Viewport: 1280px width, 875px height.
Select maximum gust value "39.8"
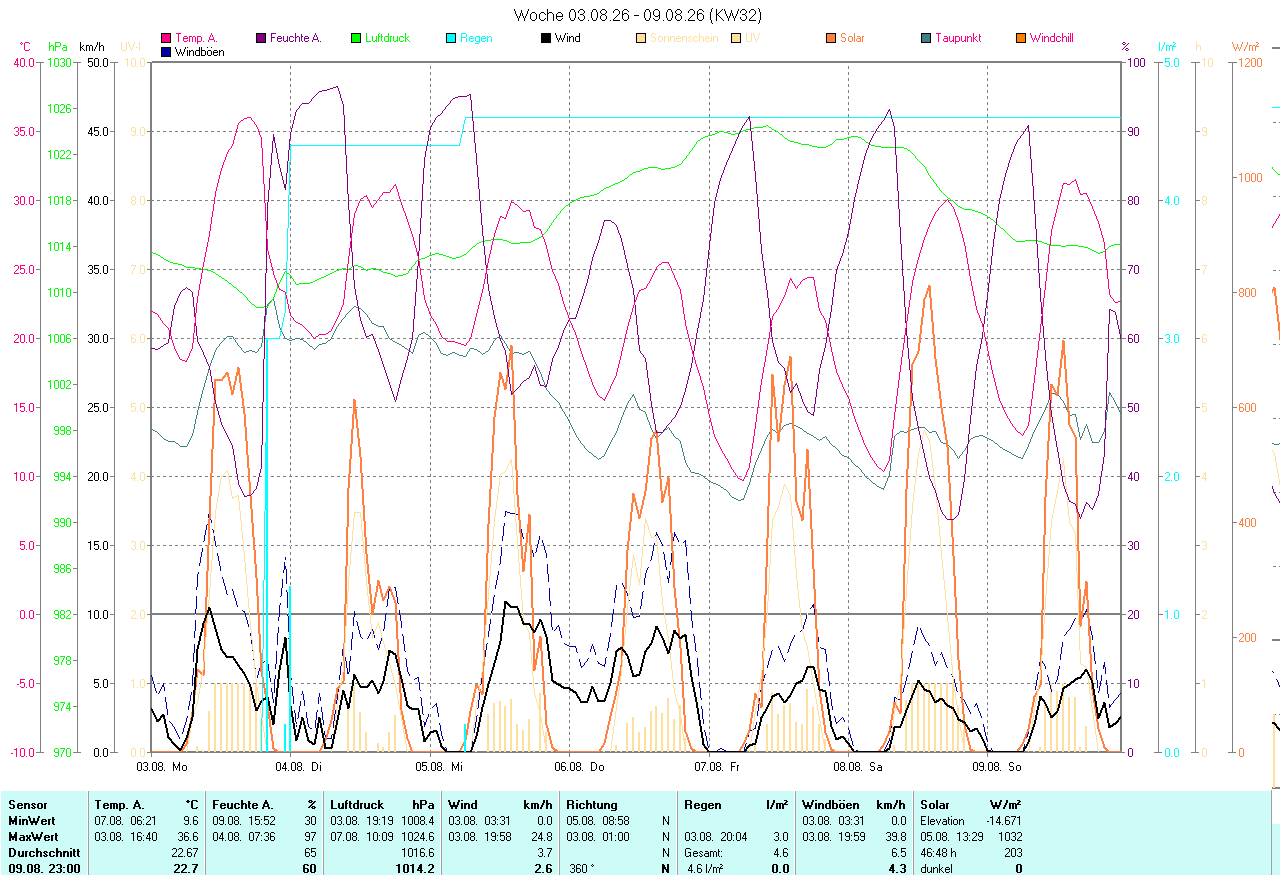coord(895,837)
